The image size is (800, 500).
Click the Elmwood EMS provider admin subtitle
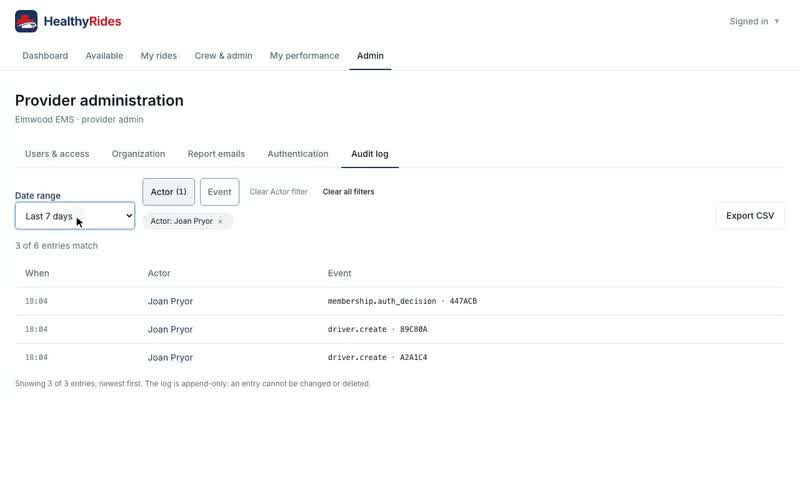click(x=79, y=119)
